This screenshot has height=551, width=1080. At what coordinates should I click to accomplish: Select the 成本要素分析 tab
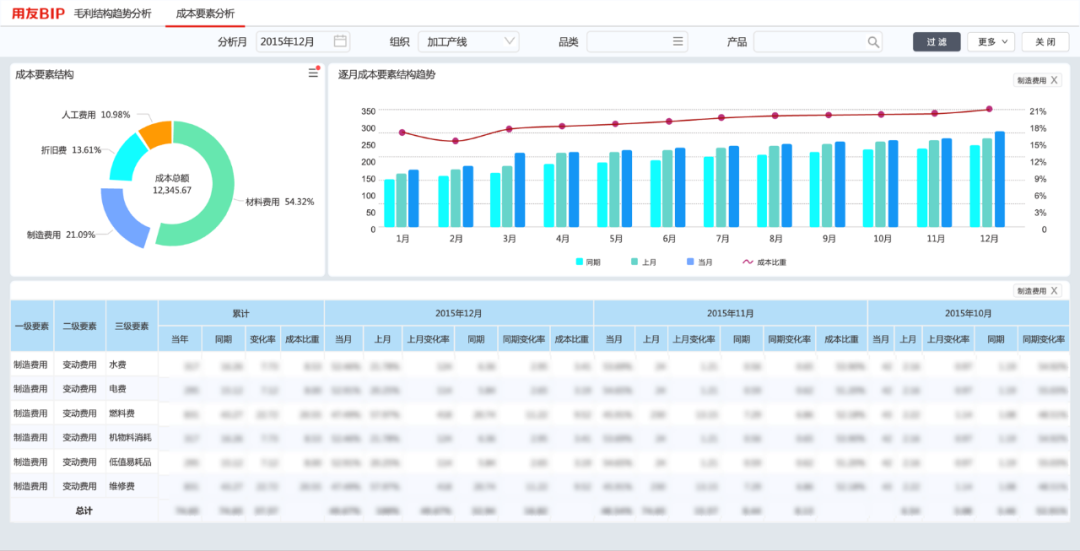pos(205,14)
